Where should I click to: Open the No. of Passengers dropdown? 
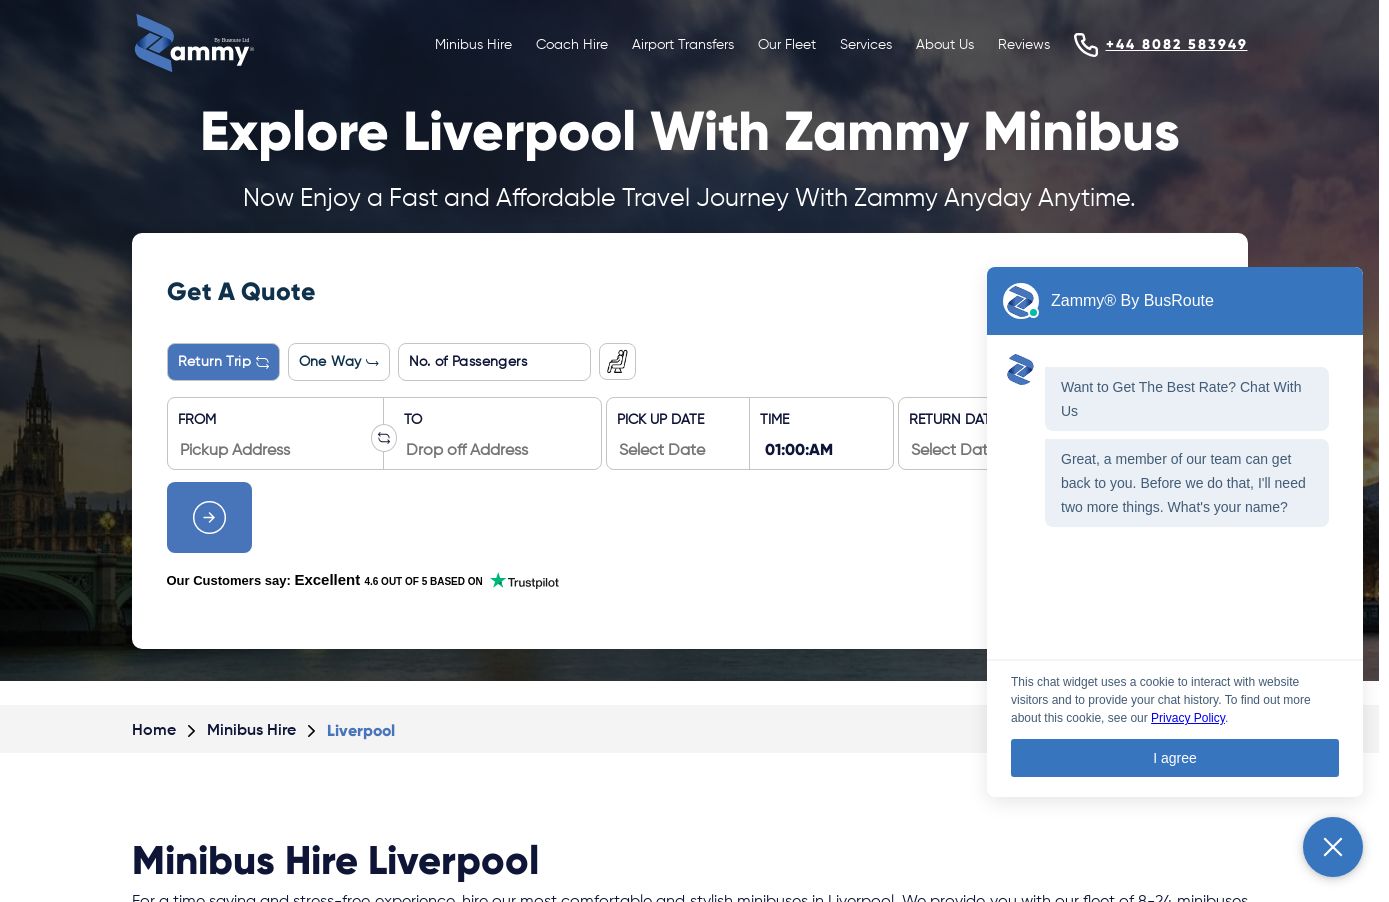tap(494, 362)
